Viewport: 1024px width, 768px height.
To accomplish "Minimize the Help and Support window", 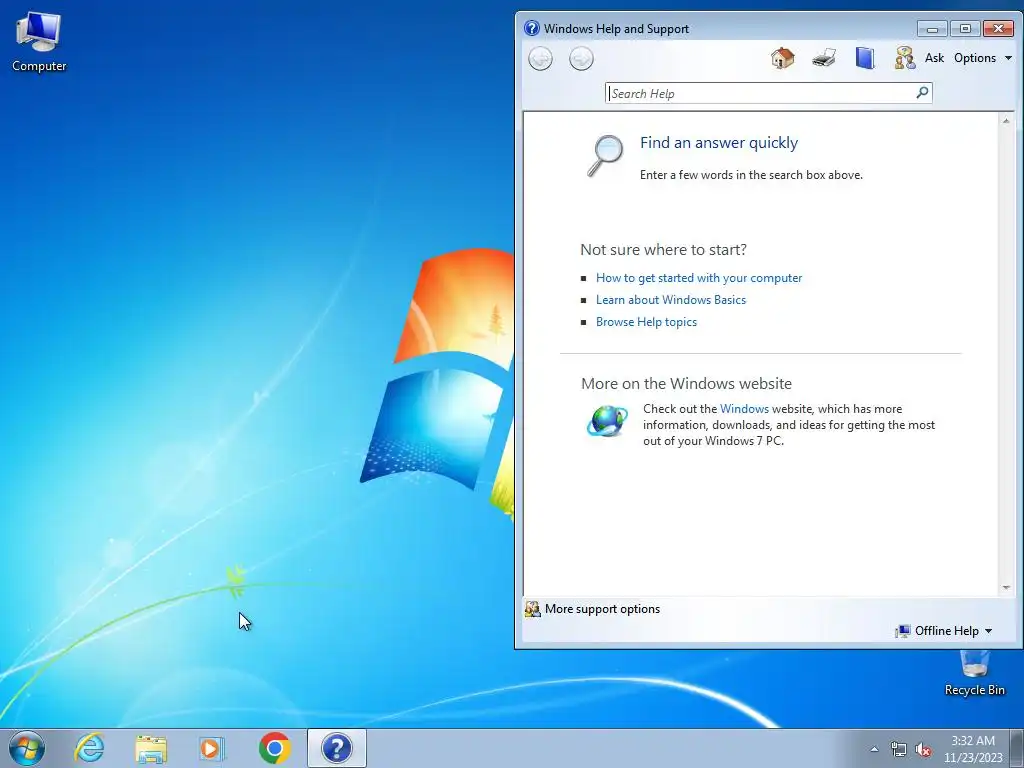I will point(932,29).
